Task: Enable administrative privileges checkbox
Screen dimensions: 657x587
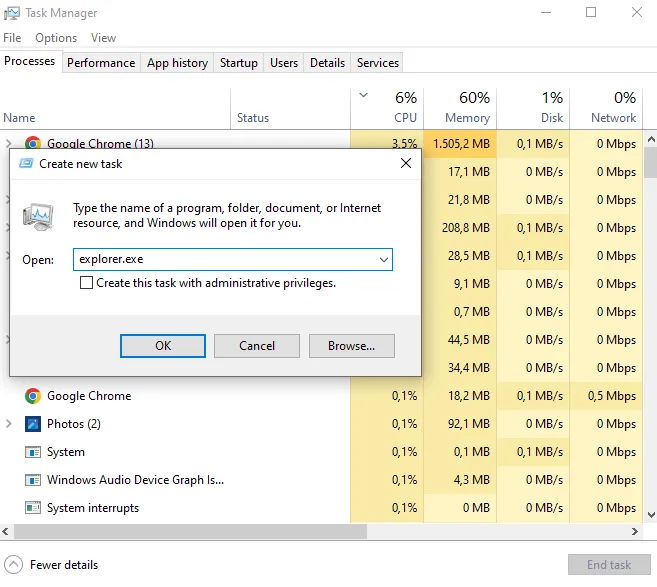Action: click(86, 283)
